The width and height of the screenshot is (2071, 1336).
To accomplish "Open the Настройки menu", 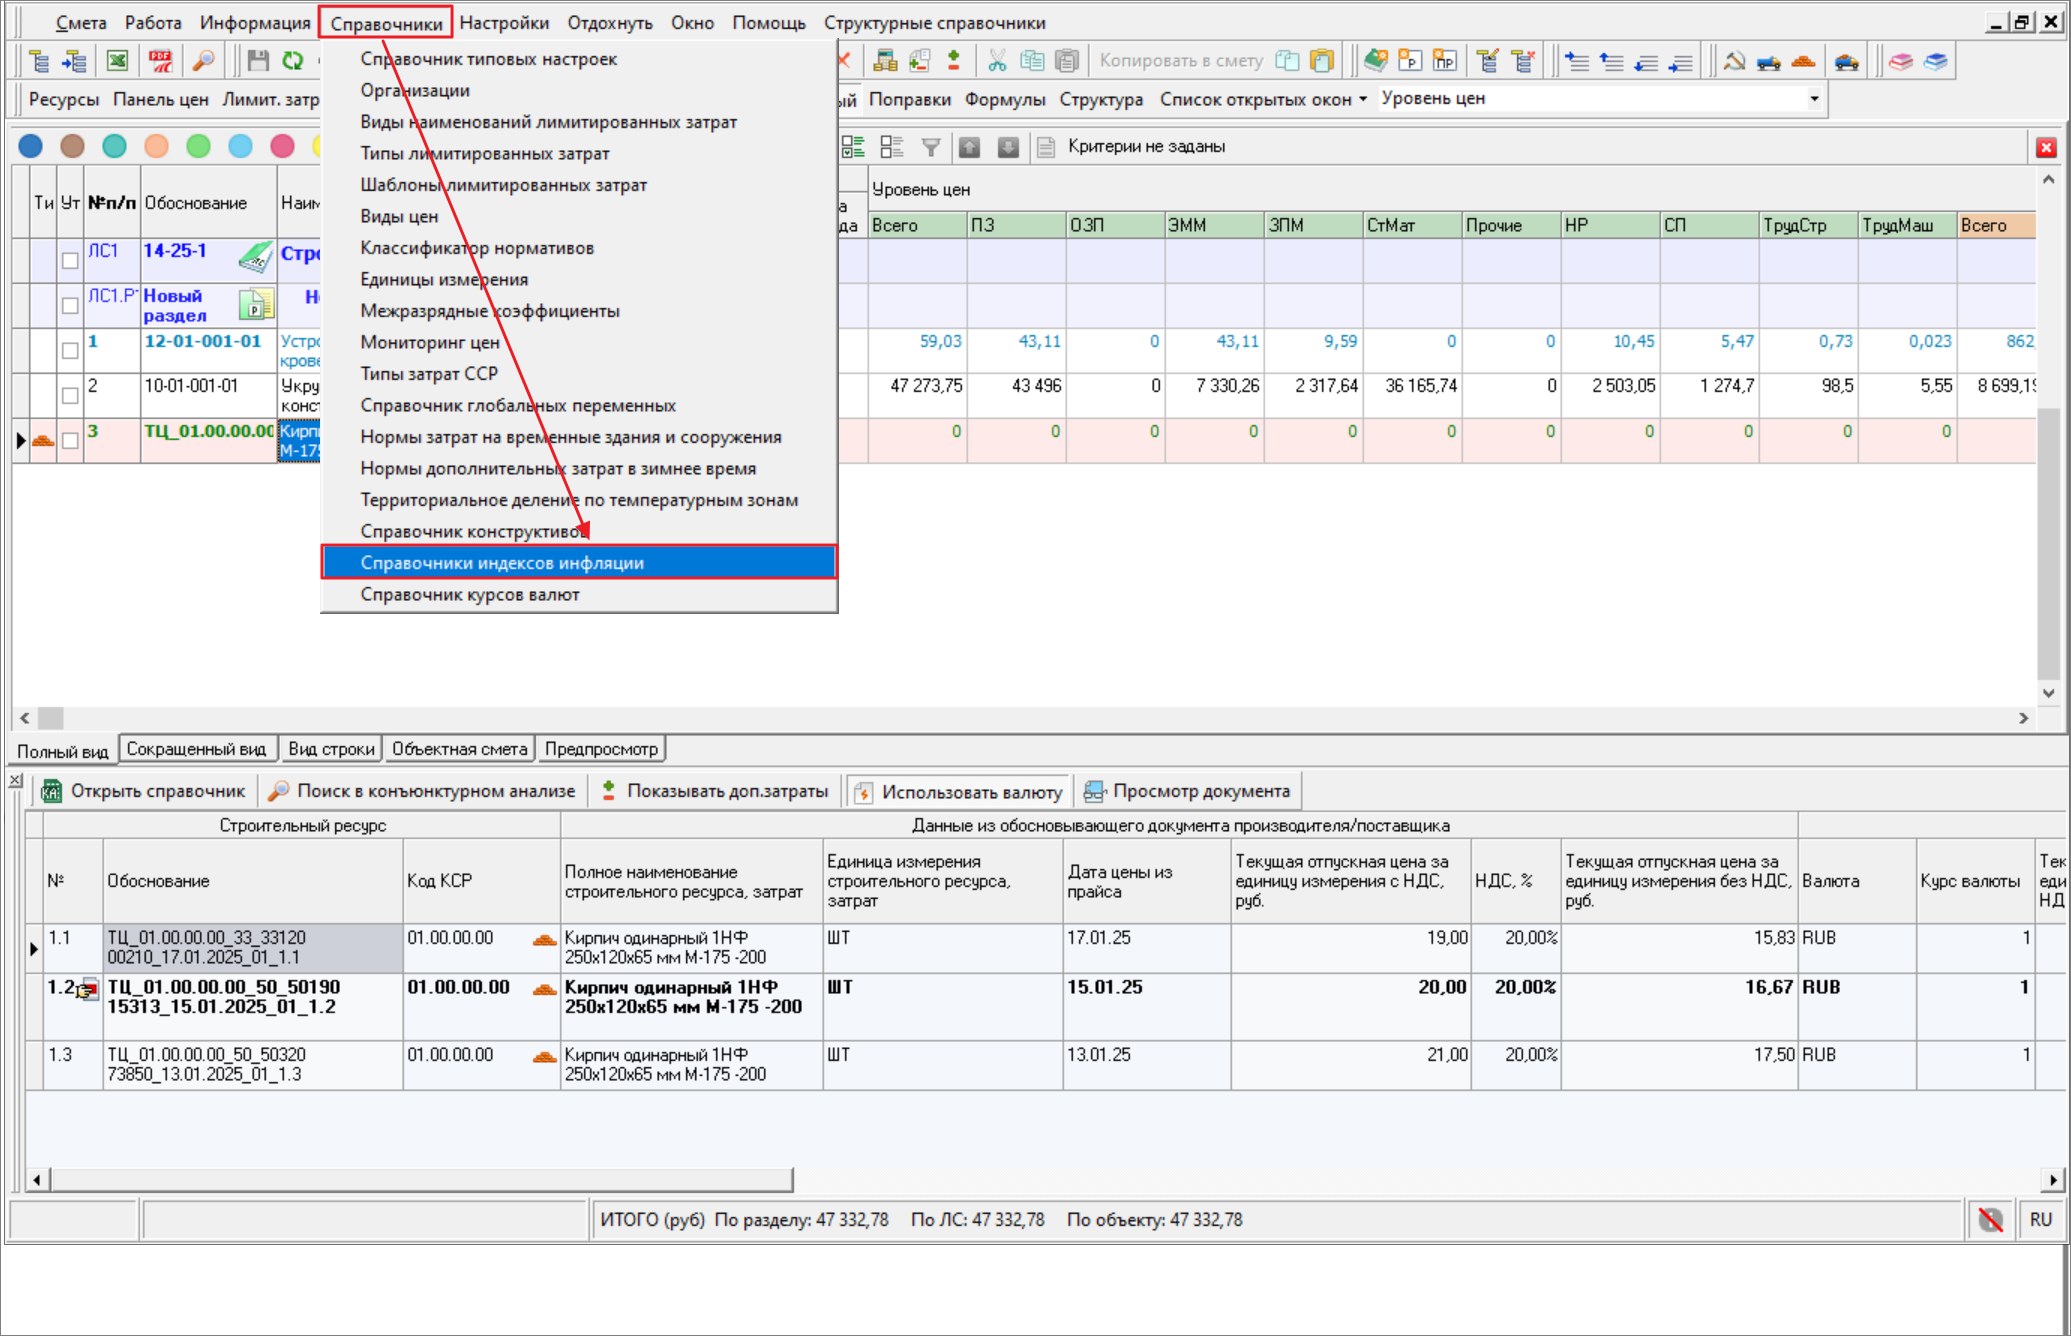I will pos(504,22).
